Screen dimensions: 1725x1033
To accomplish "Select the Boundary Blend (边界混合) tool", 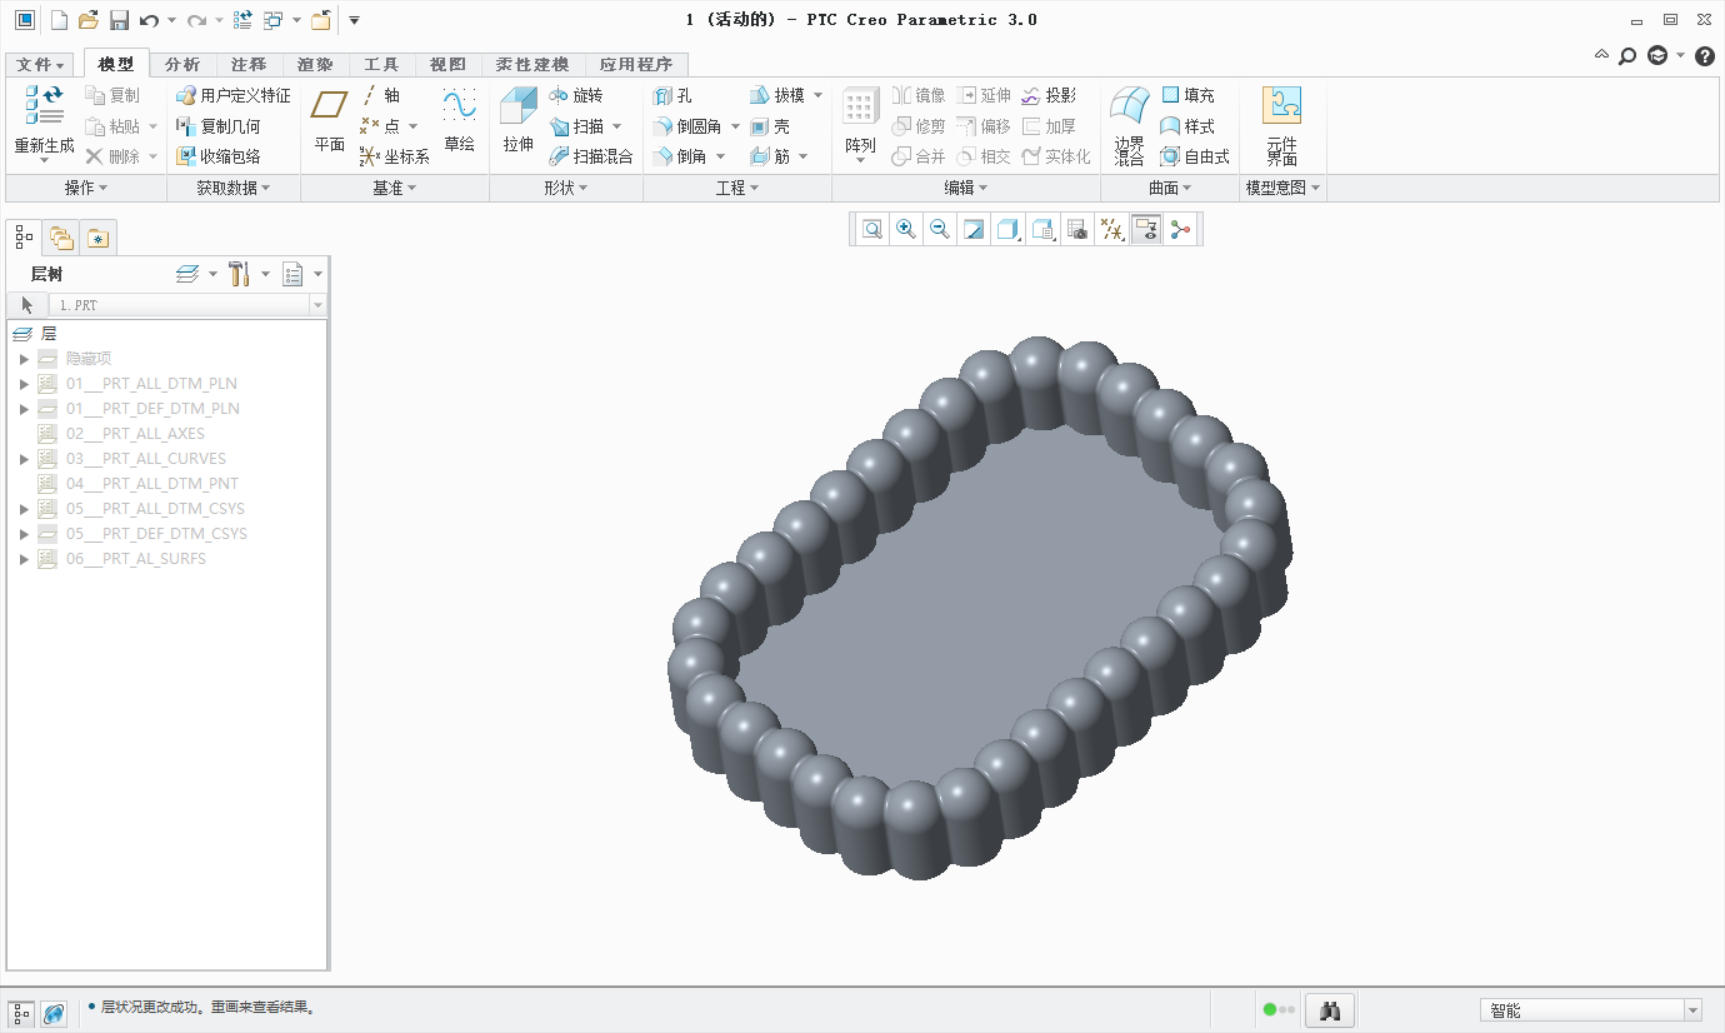I will [x=1129, y=124].
